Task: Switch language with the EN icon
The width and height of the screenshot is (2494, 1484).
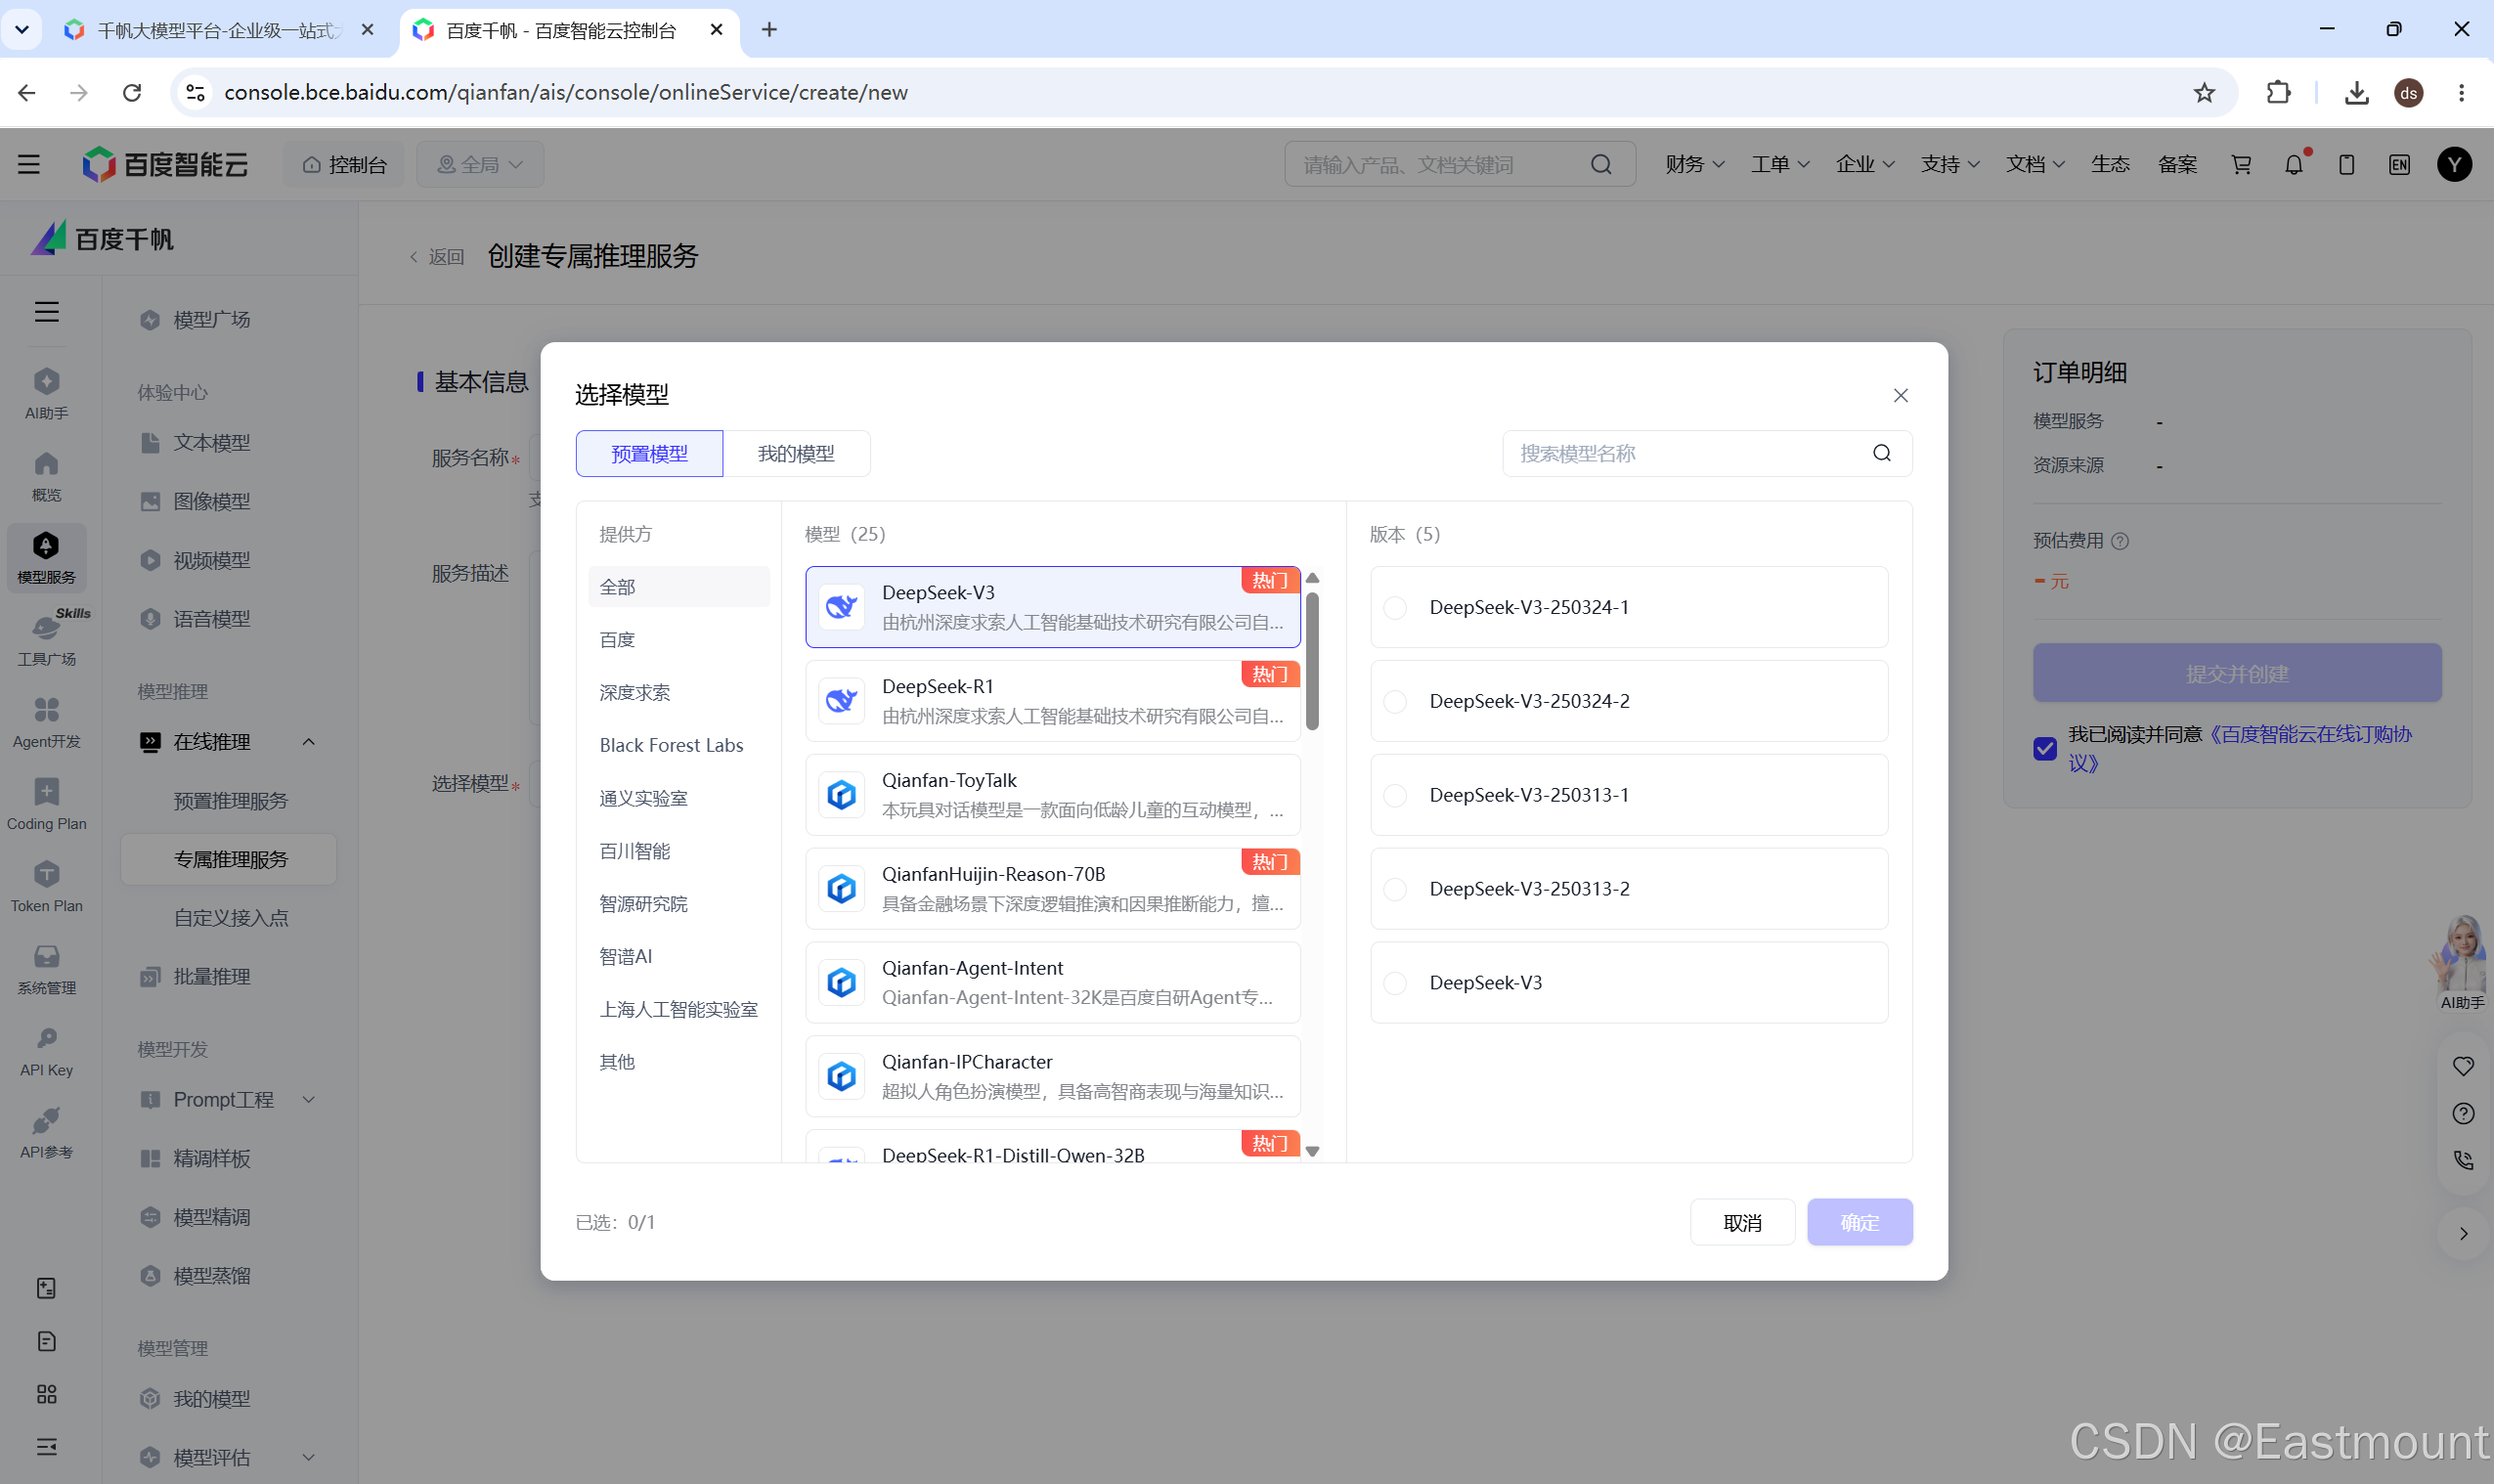Action: click(x=2399, y=164)
